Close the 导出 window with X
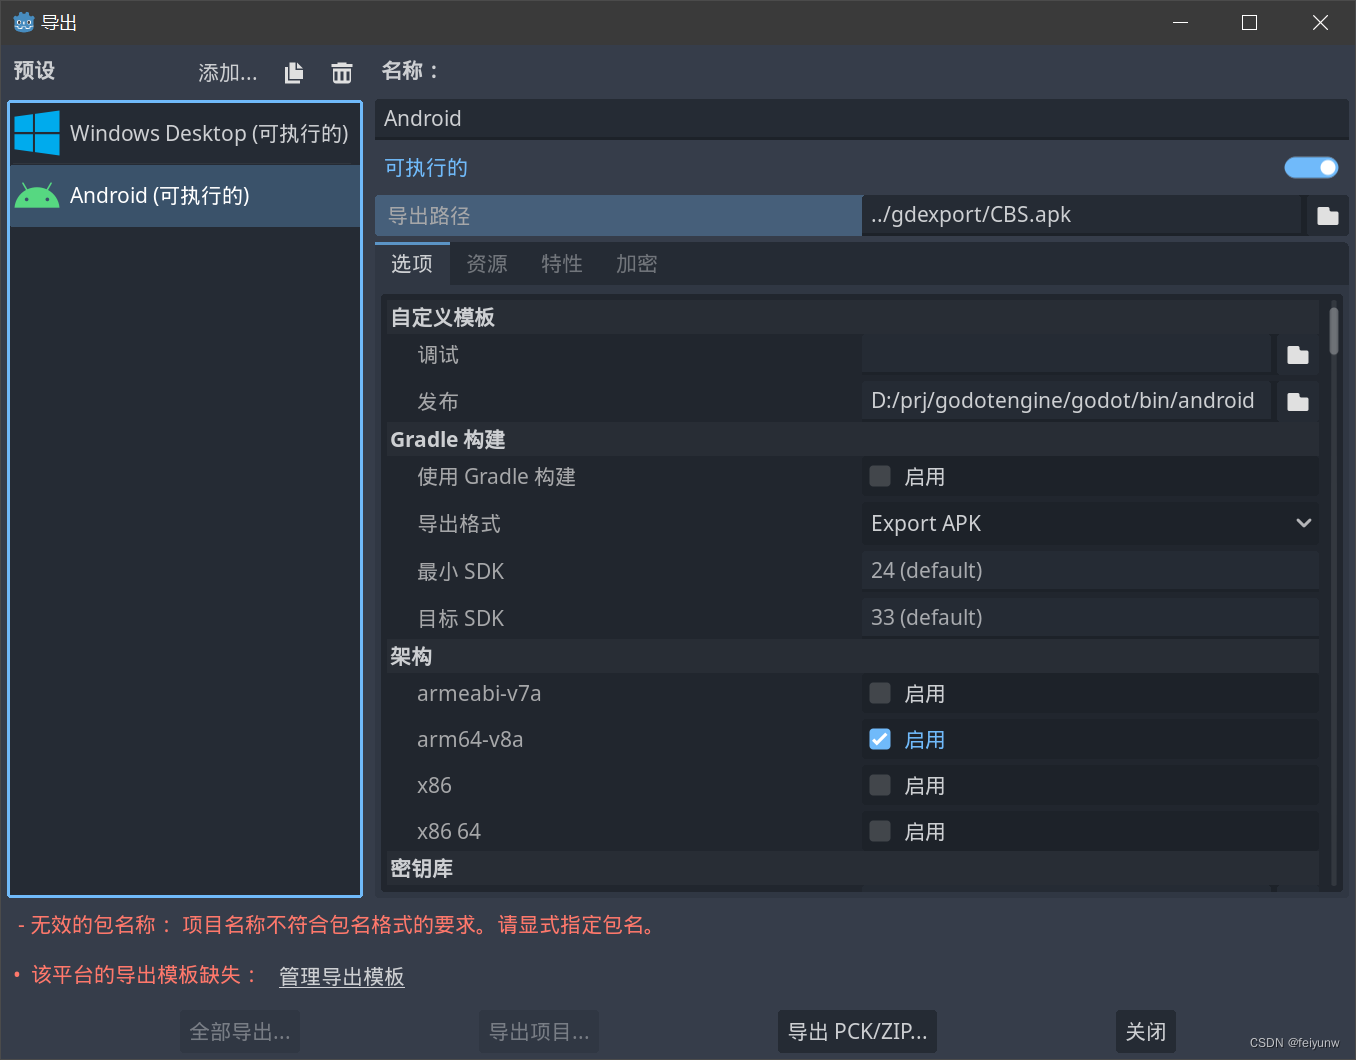1356x1060 pixels. [1320, 22]
